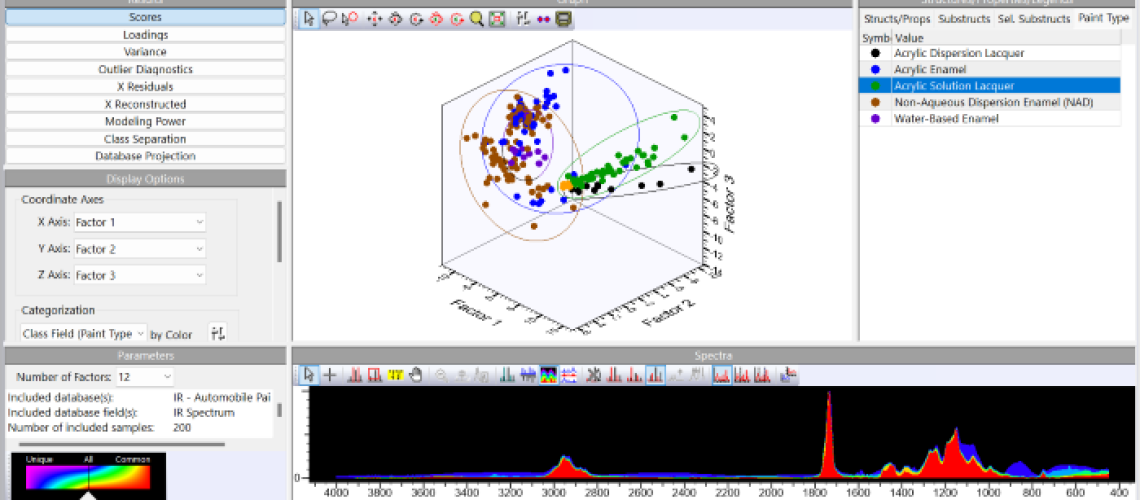The height and width of the screenshot is (500, 1140).
Task: Switch to the Sel. Substructs tab
Action: click(1035, 18)
